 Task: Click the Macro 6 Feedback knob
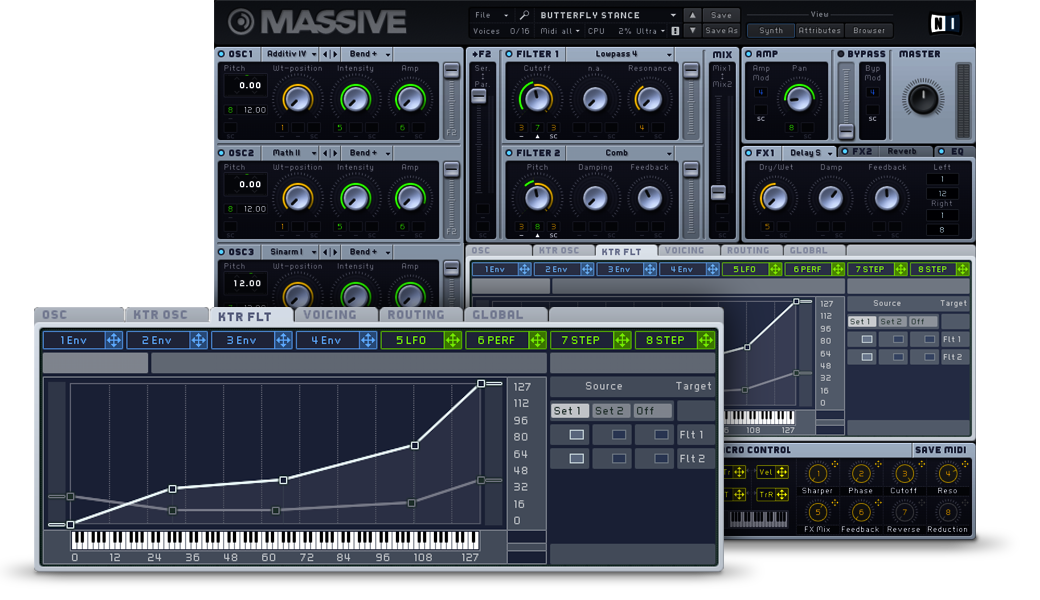[x=861, y=512]
